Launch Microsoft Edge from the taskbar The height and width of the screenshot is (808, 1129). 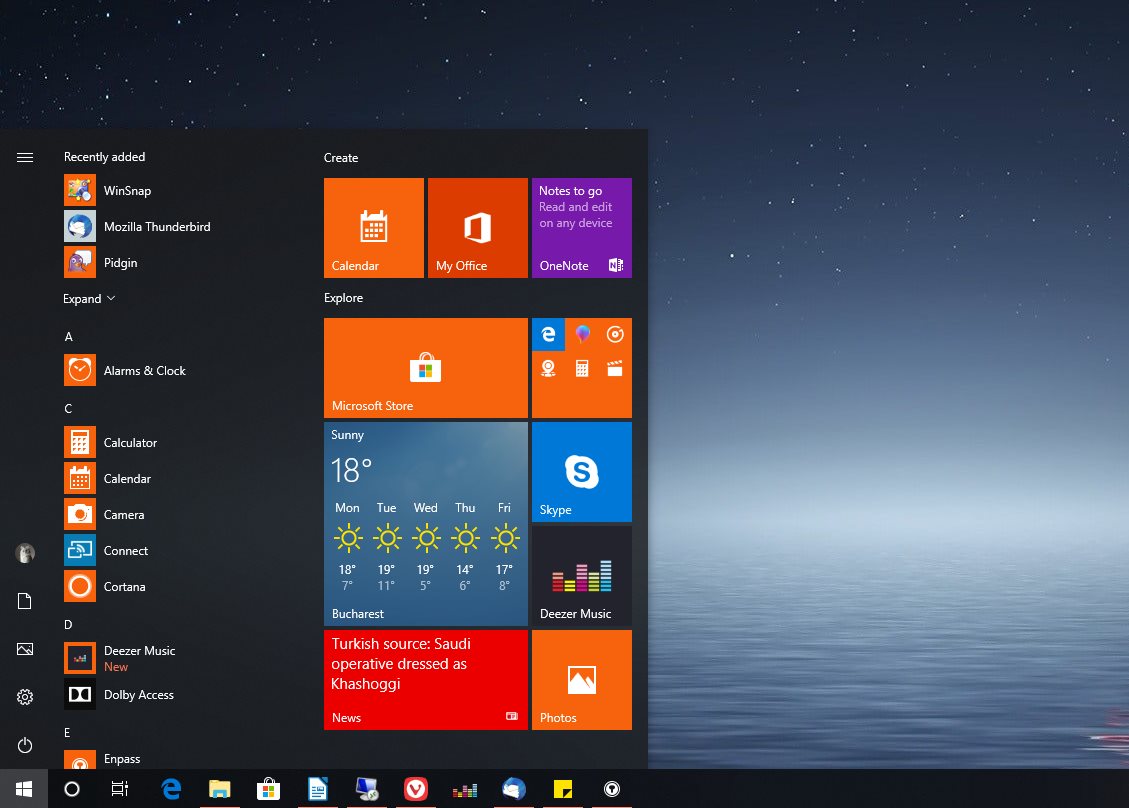(171, 789)
